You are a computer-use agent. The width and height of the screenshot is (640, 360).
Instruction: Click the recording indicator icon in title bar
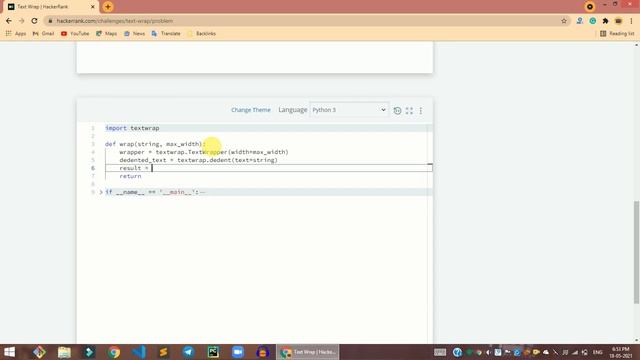point(590,7)
